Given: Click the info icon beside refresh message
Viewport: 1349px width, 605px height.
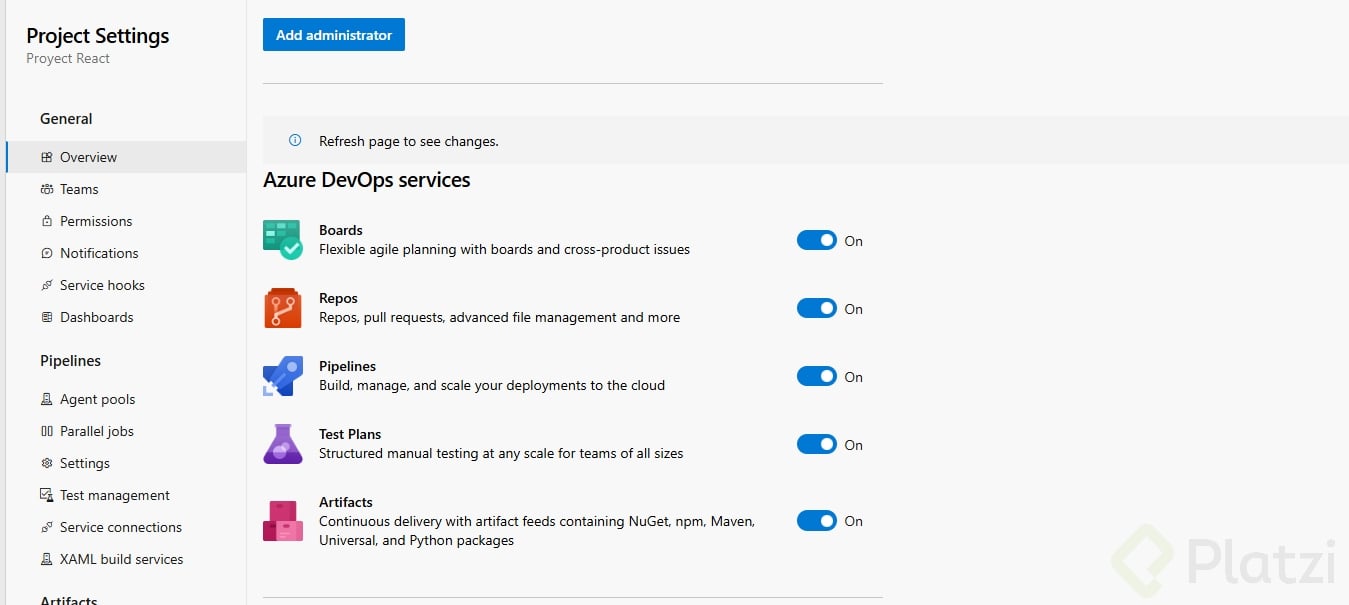Looking at the screenshot, I should (x=295, y=141).
